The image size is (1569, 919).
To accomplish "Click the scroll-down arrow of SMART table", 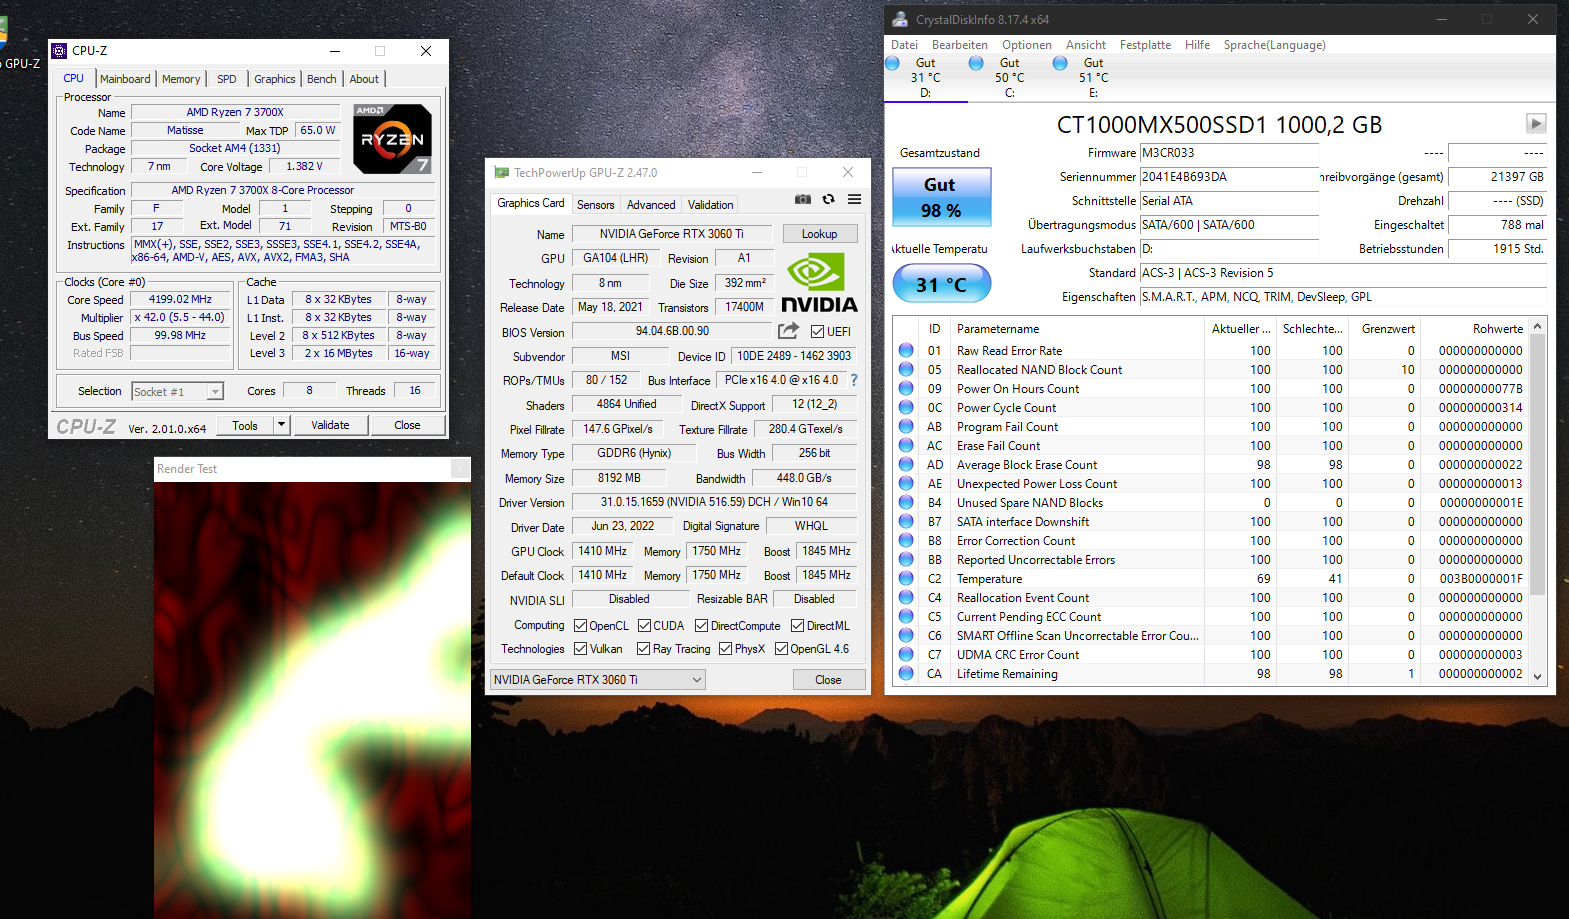I will (x=1538, y=677).
